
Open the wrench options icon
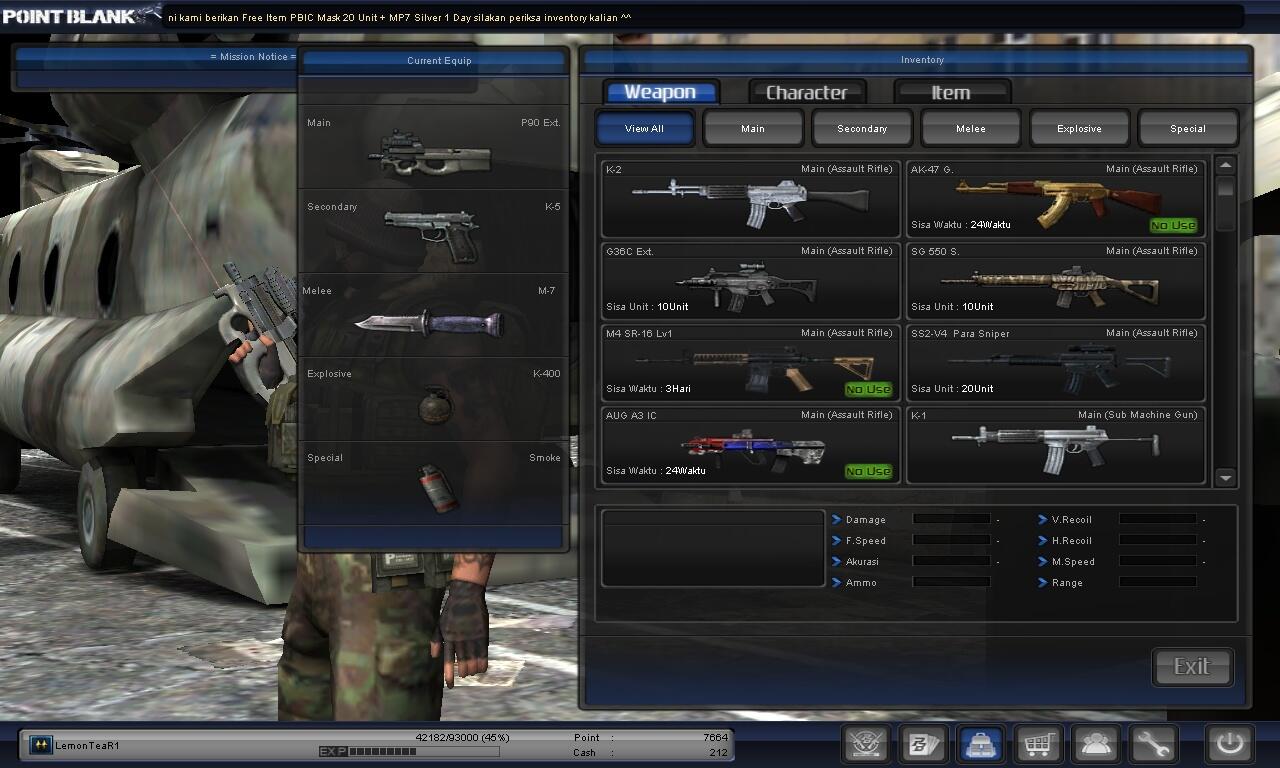1154,744
